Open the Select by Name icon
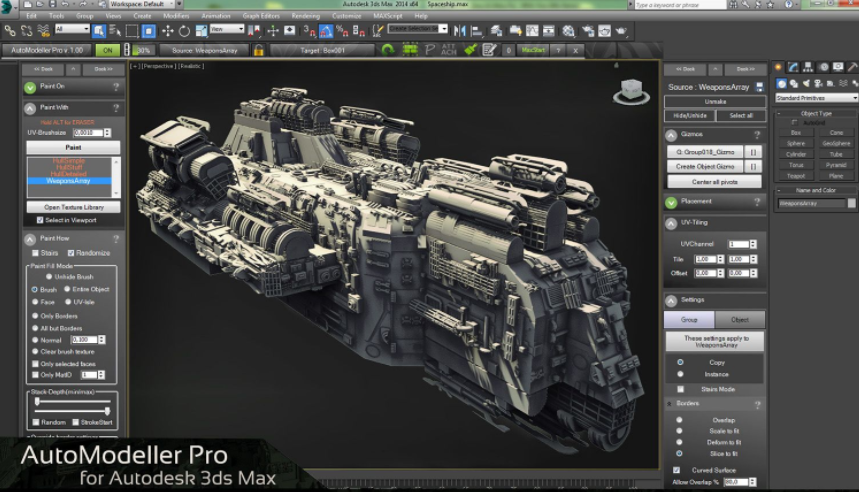 tap(115, 31)
